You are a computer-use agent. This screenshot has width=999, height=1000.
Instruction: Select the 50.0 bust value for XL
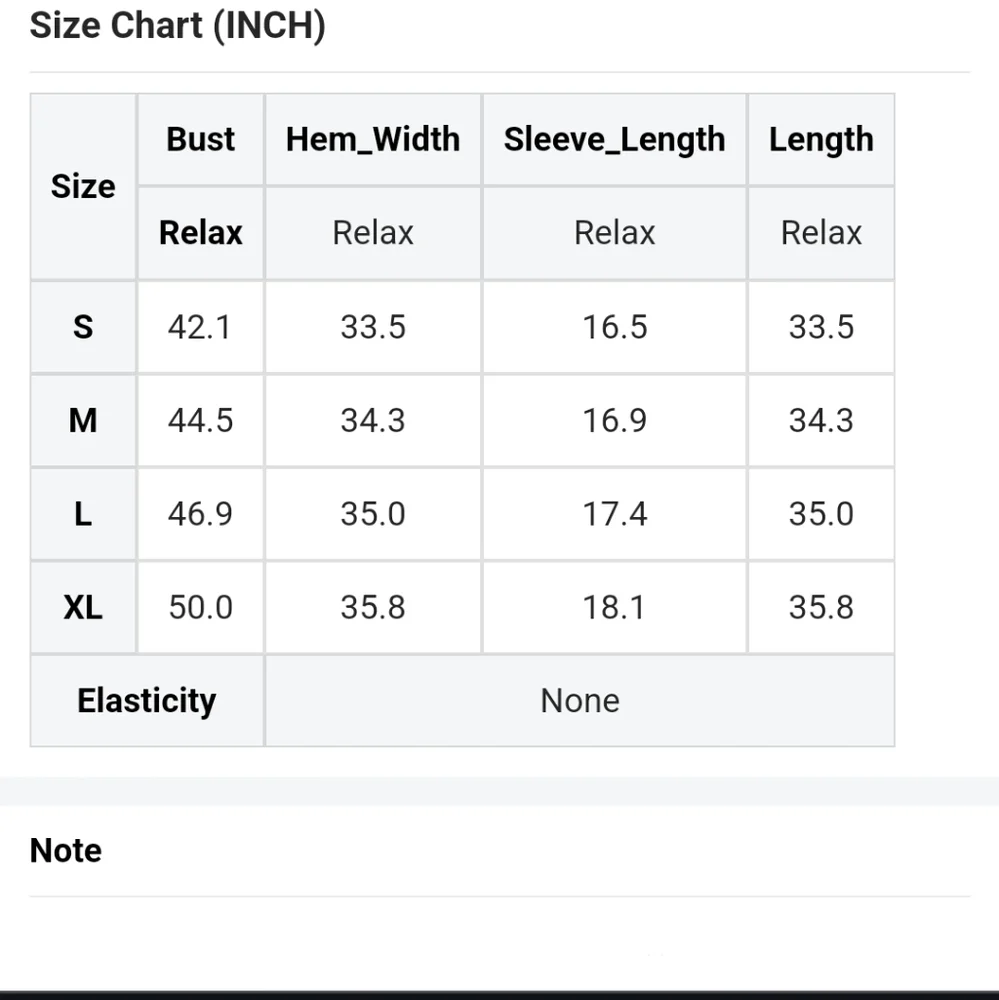coord(200,607)
